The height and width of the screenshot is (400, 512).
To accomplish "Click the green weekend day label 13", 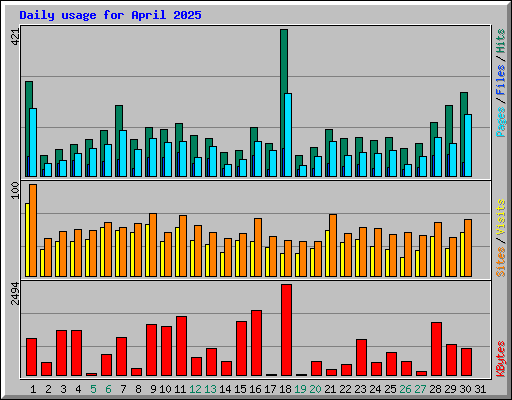I will coord(210,389).
